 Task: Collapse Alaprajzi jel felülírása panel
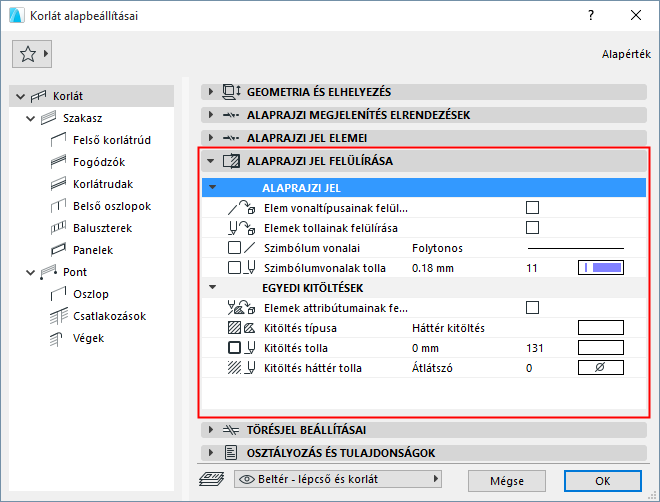pos(211,161)
